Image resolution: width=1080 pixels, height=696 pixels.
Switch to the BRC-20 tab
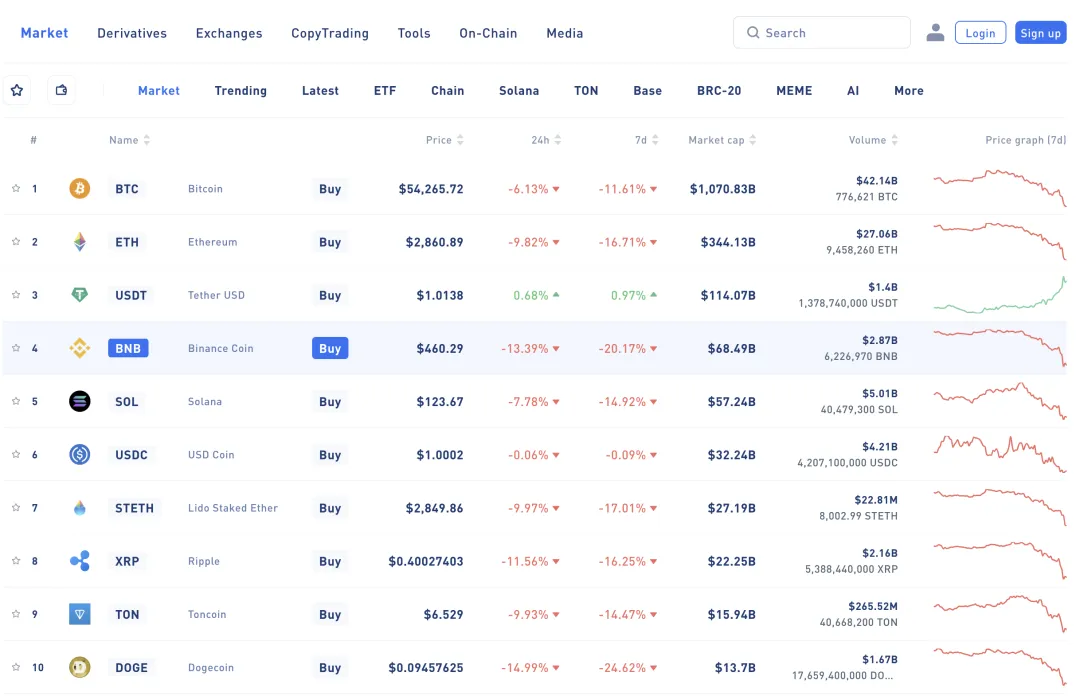(719, 90)
